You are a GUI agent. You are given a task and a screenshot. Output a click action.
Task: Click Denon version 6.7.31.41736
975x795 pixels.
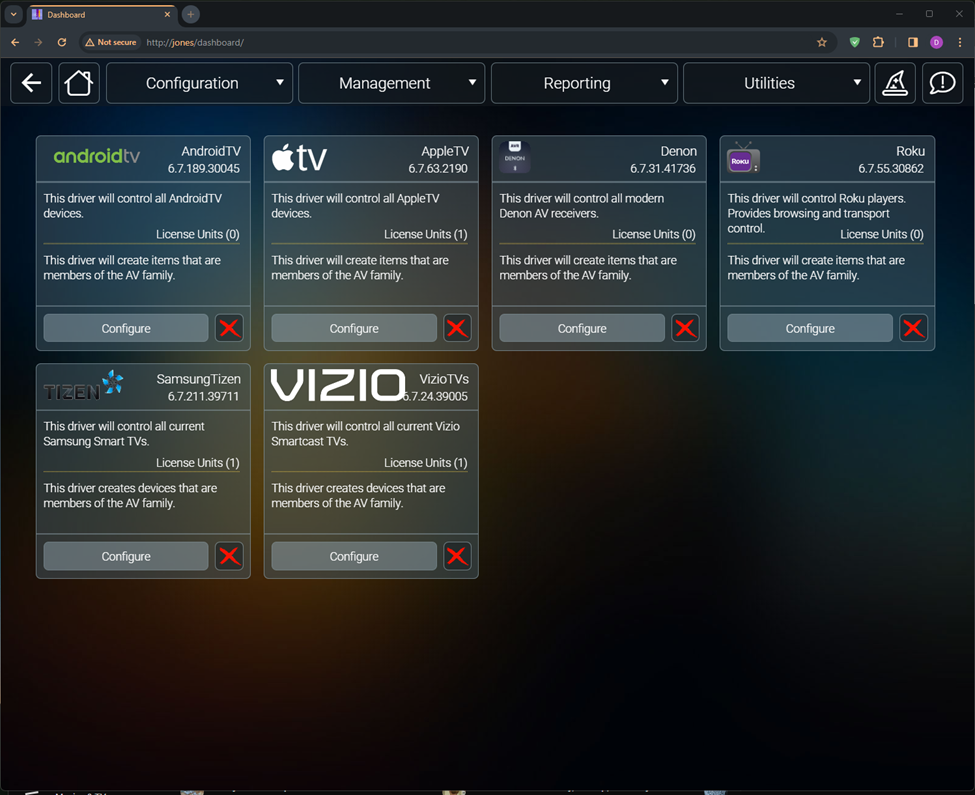[663, 168]
